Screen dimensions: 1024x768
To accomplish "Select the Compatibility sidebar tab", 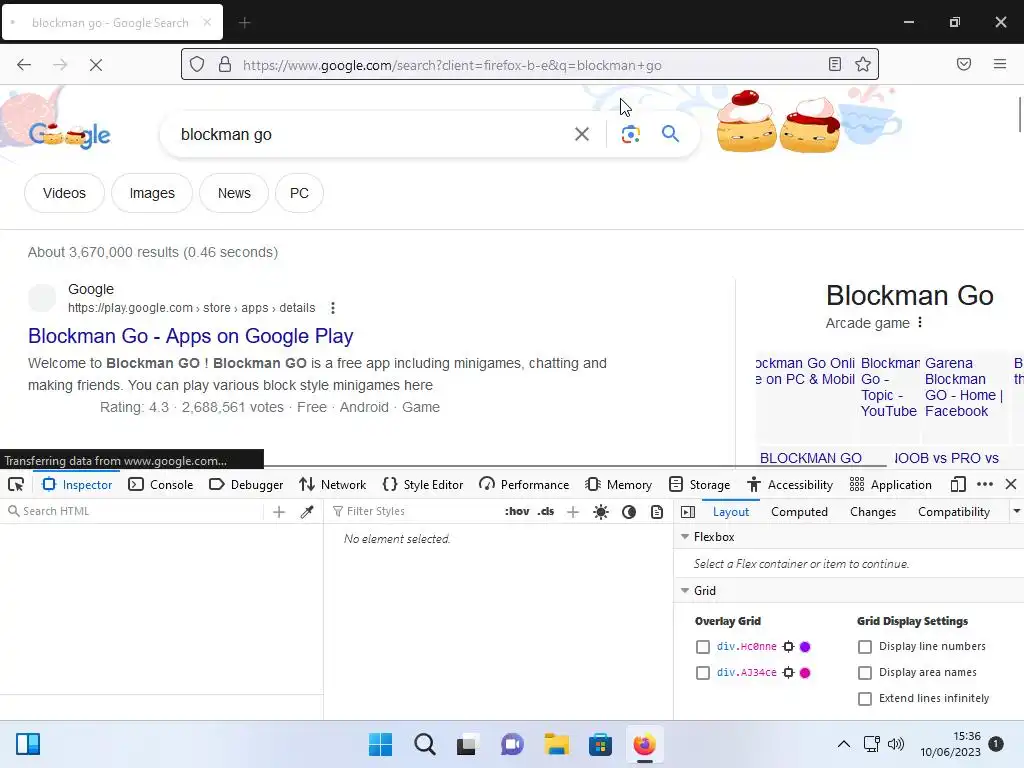I will coord(954,512).
